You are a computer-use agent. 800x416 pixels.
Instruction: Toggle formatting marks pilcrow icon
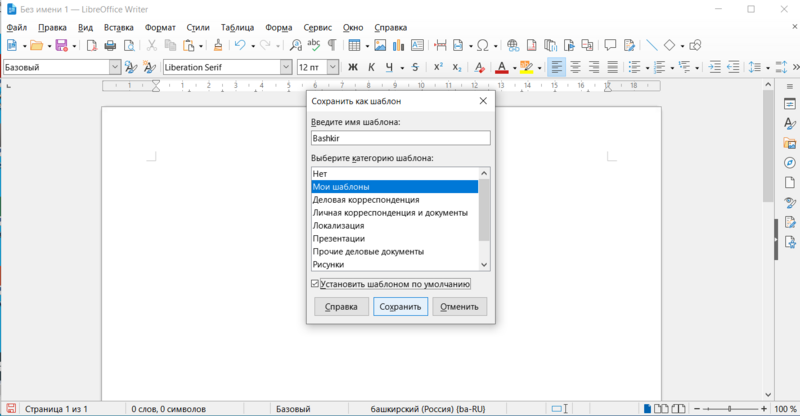tap(332, 45)
